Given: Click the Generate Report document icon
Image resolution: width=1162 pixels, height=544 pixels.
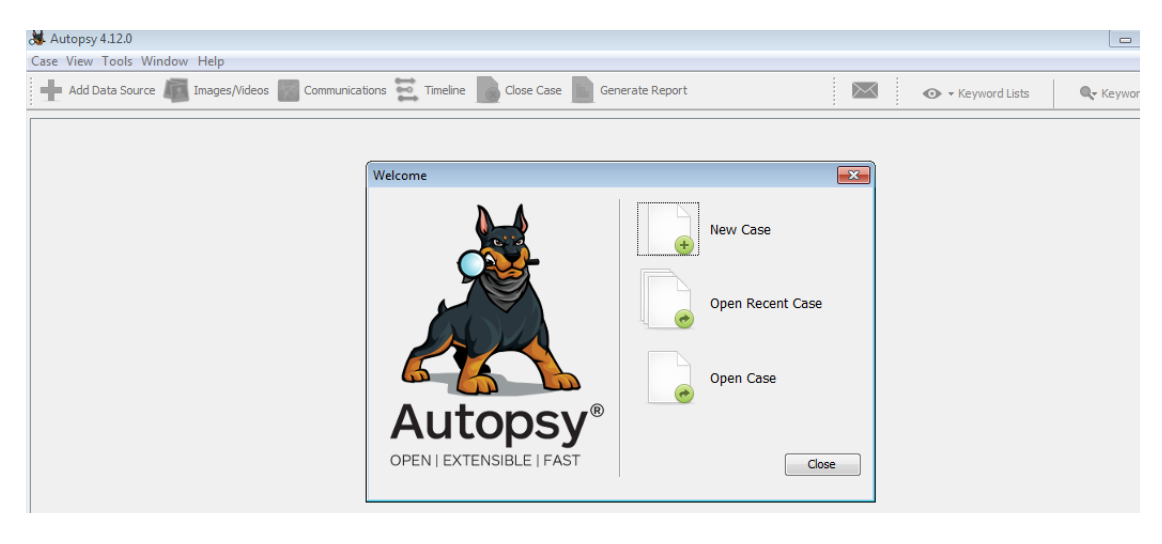Looking at the screenshot, I should point(583,90).
